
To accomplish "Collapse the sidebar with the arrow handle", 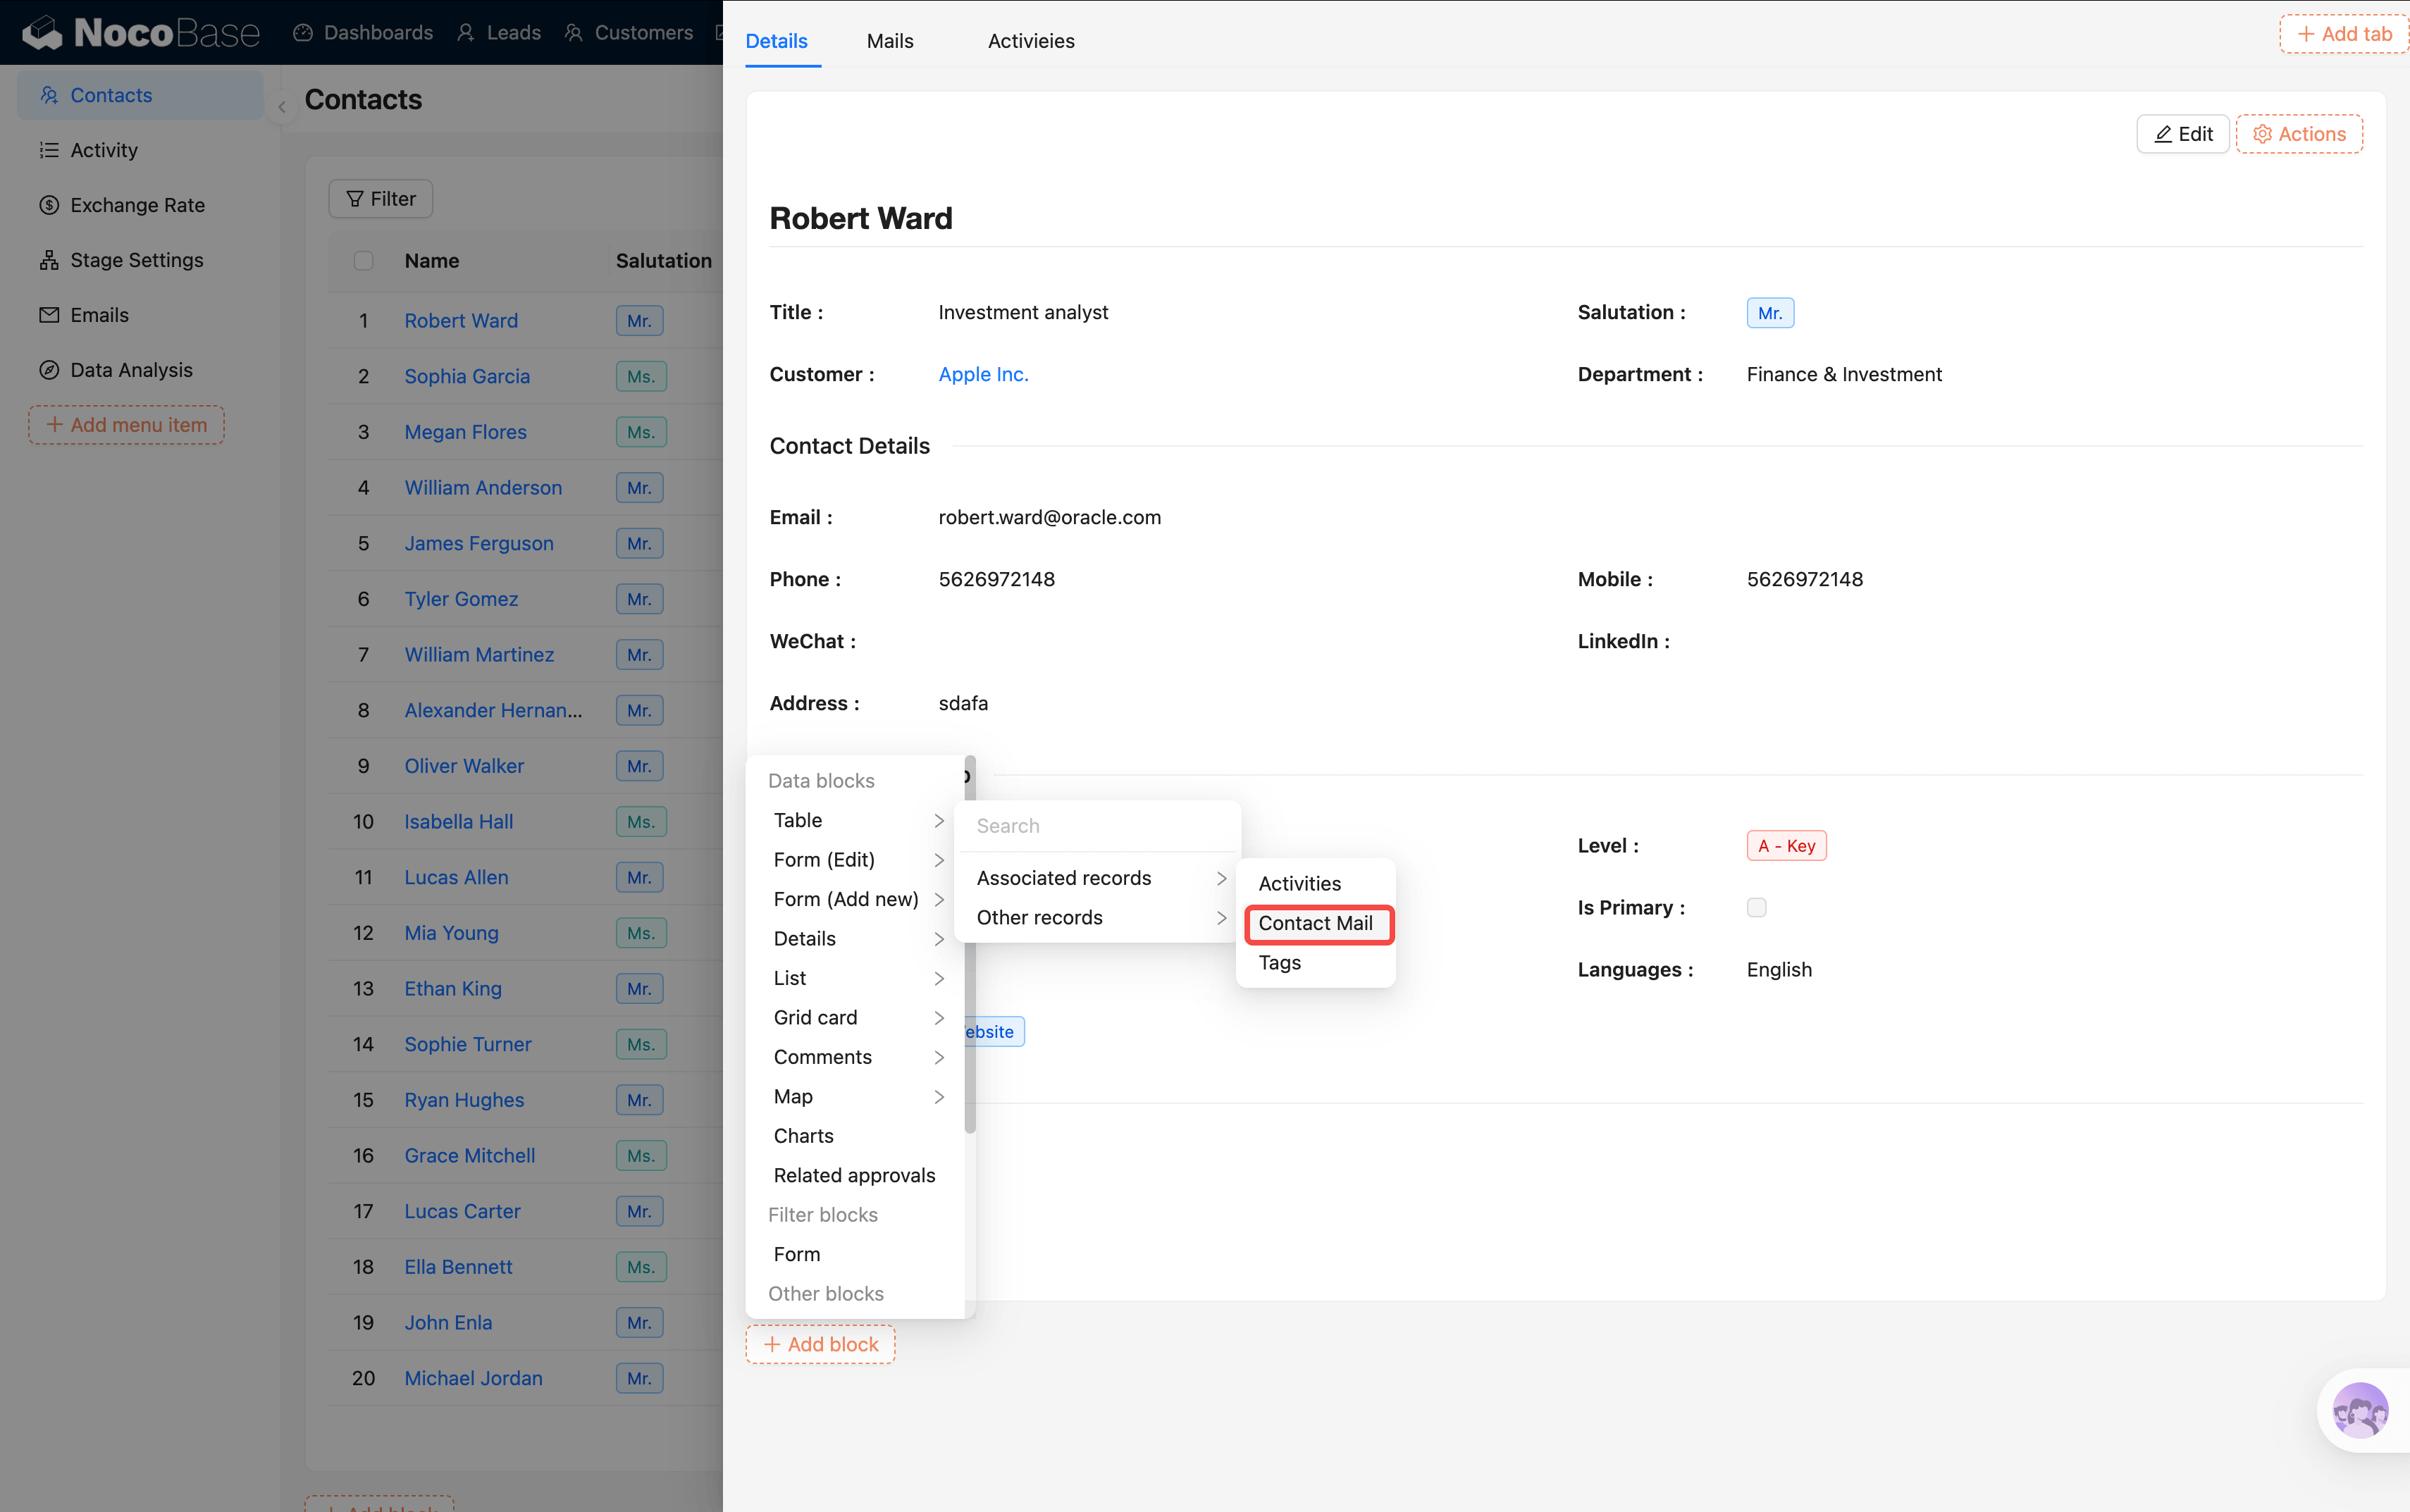I will click(282, 106).
